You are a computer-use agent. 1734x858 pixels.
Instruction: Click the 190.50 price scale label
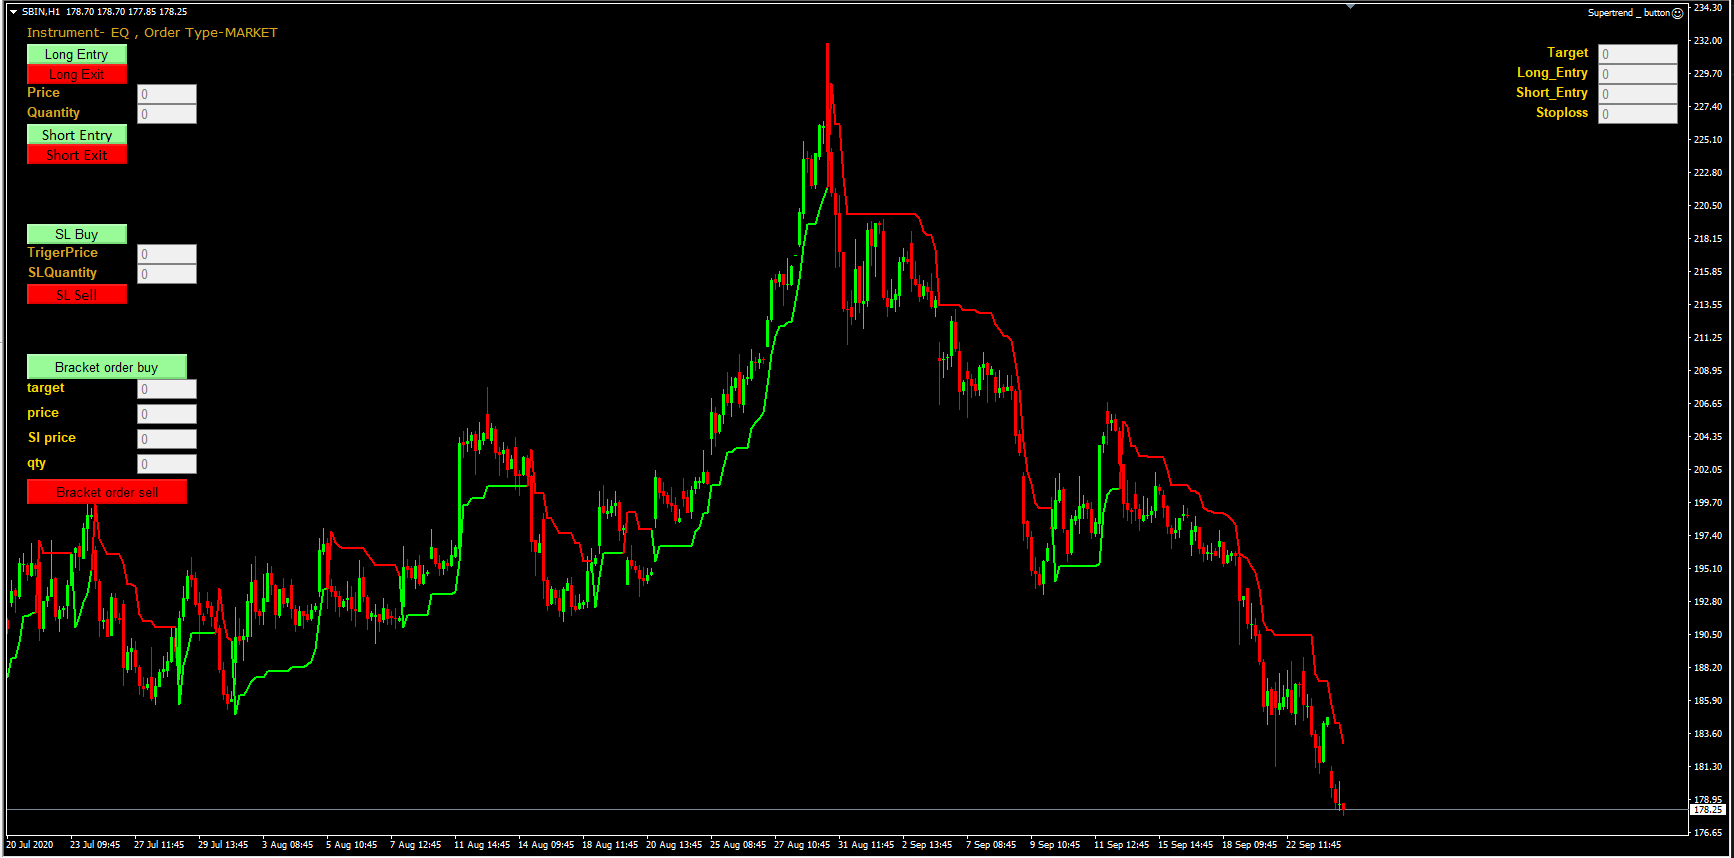1708,635
